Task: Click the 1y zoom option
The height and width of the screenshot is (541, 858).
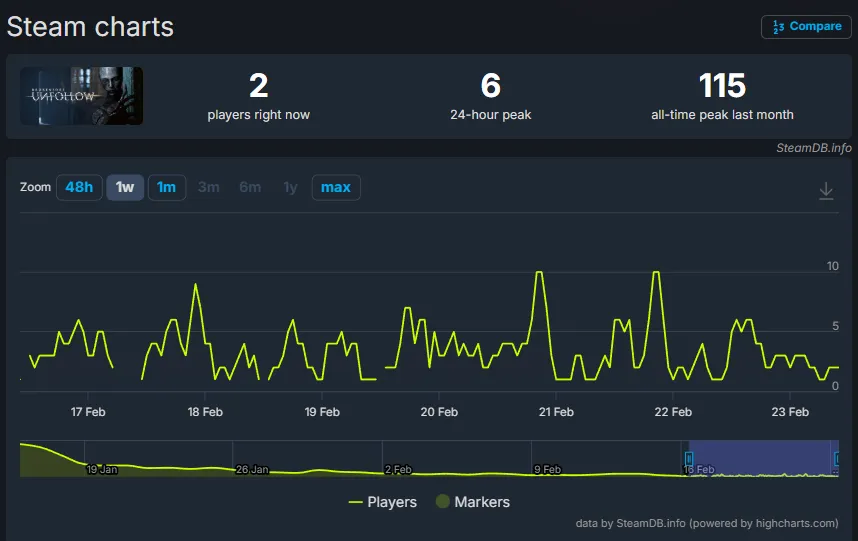Action: [290, 187]
